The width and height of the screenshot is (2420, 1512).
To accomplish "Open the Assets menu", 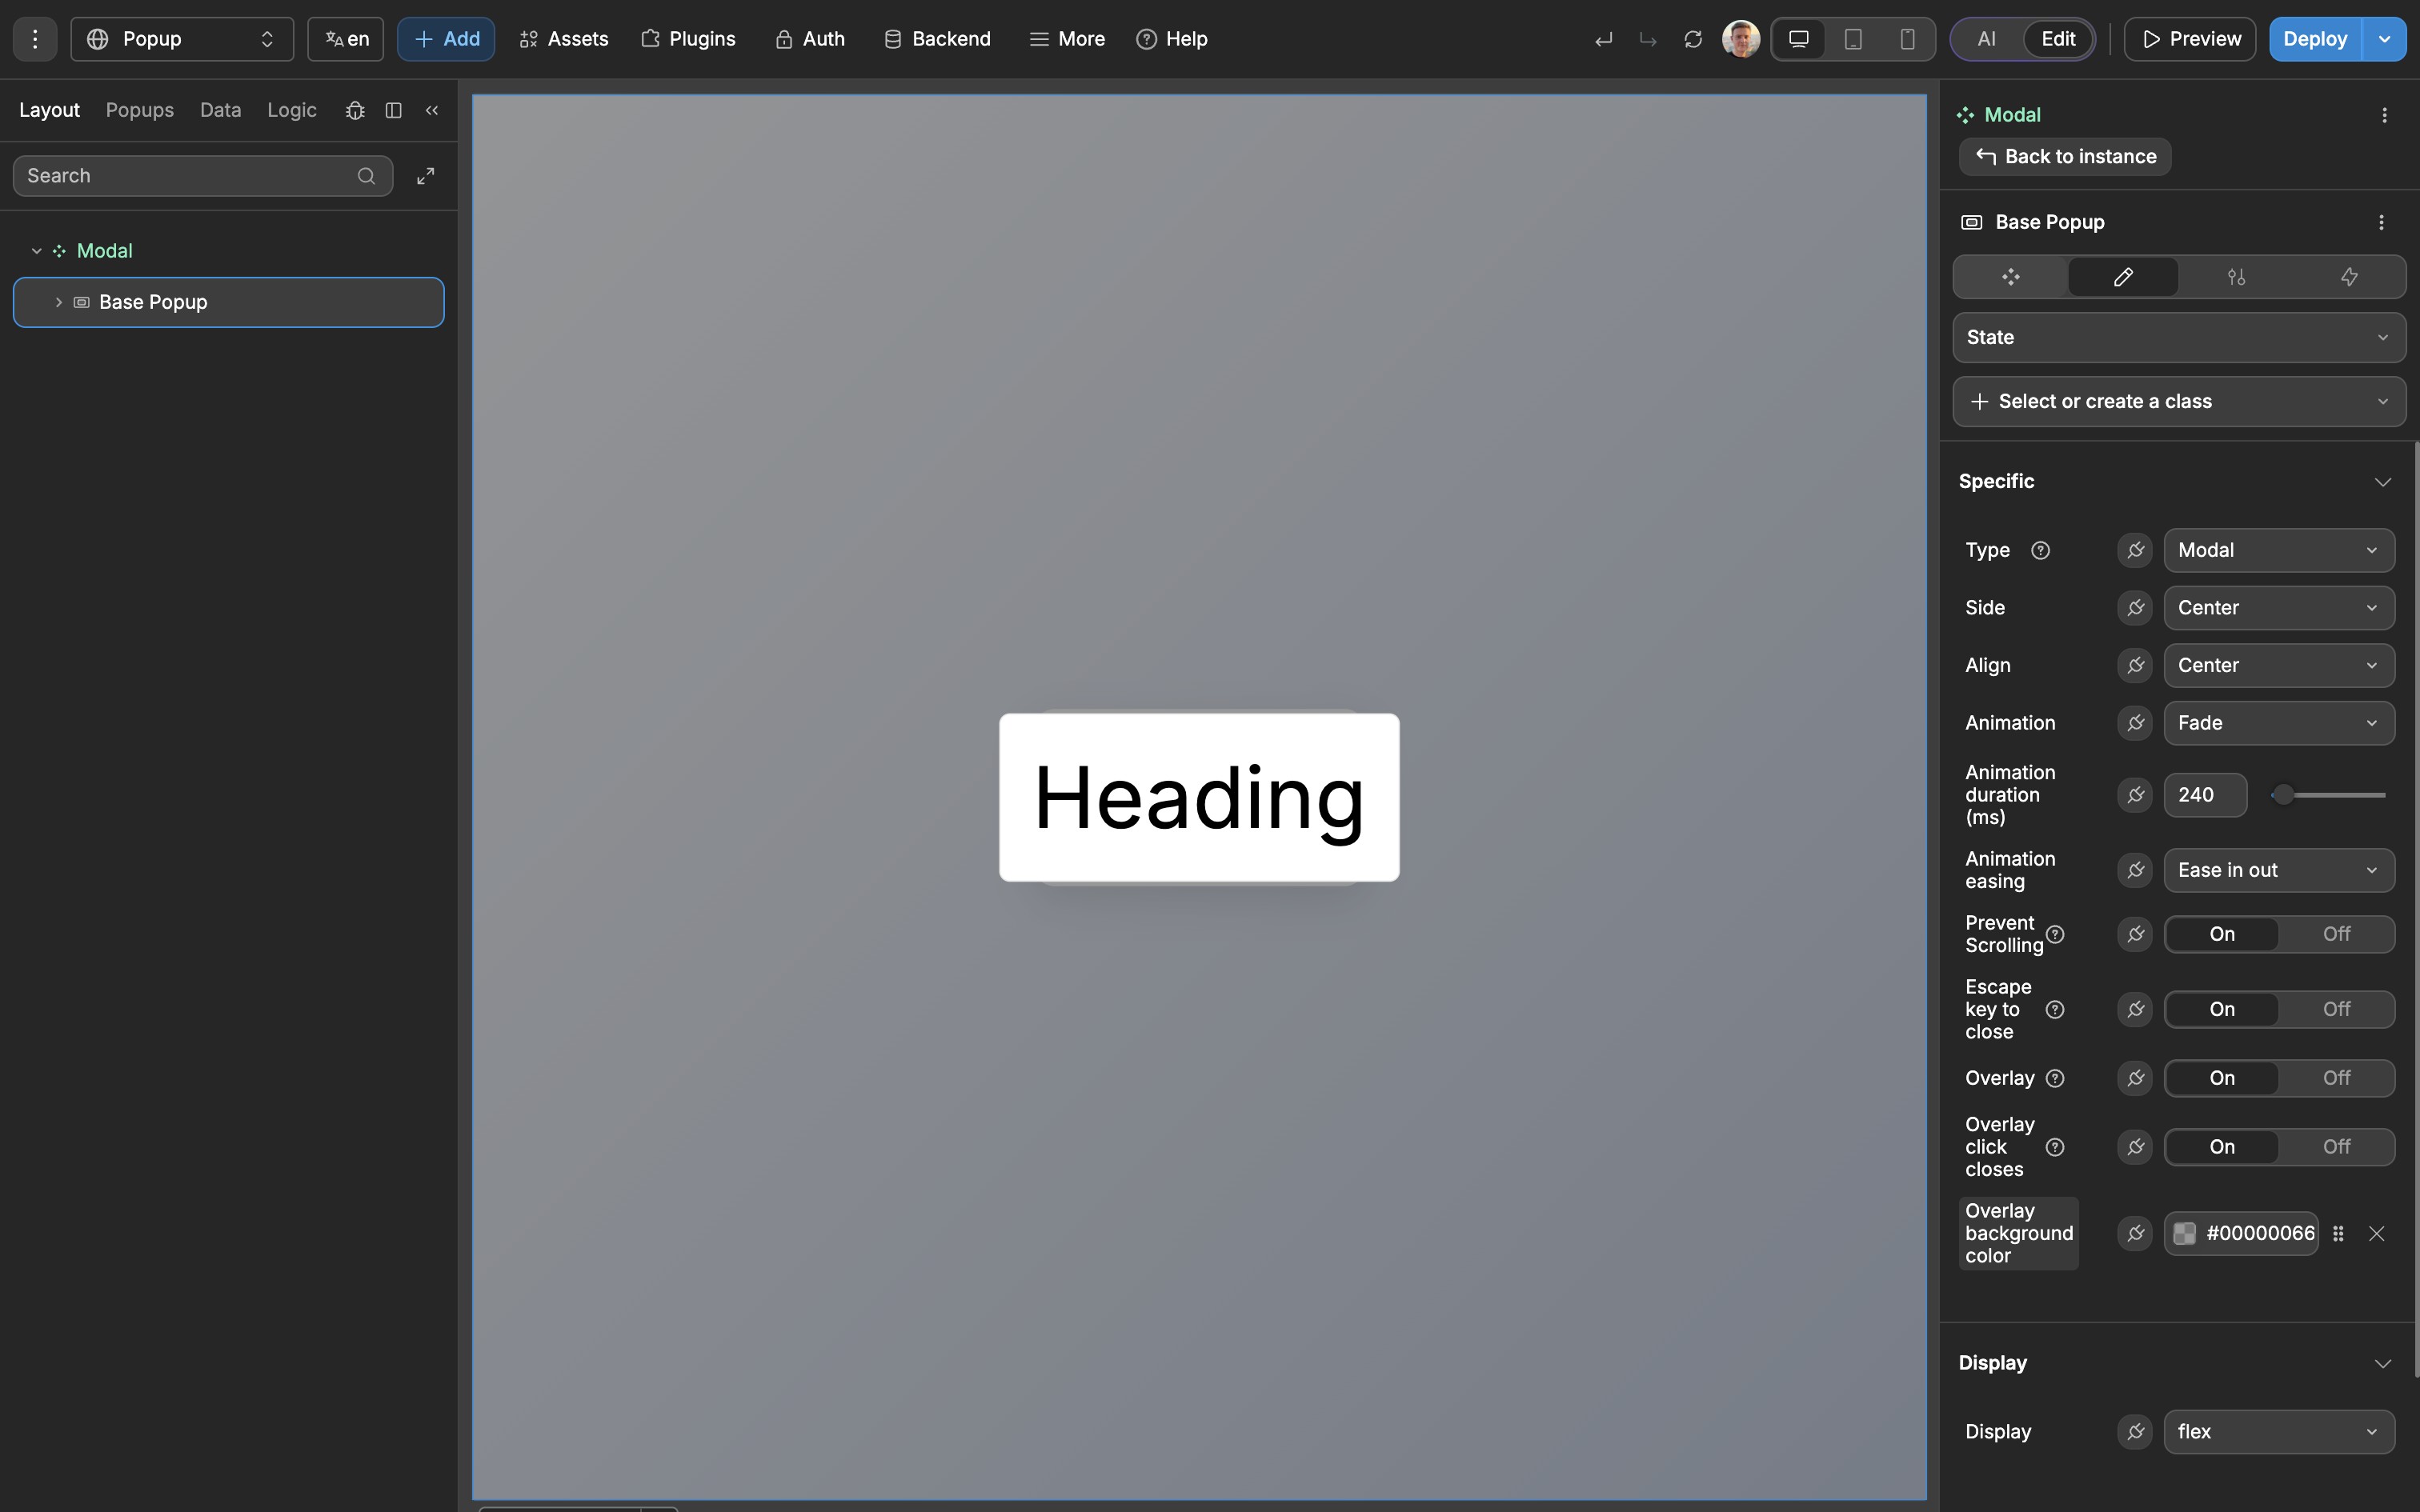I will tap(564, 39).
